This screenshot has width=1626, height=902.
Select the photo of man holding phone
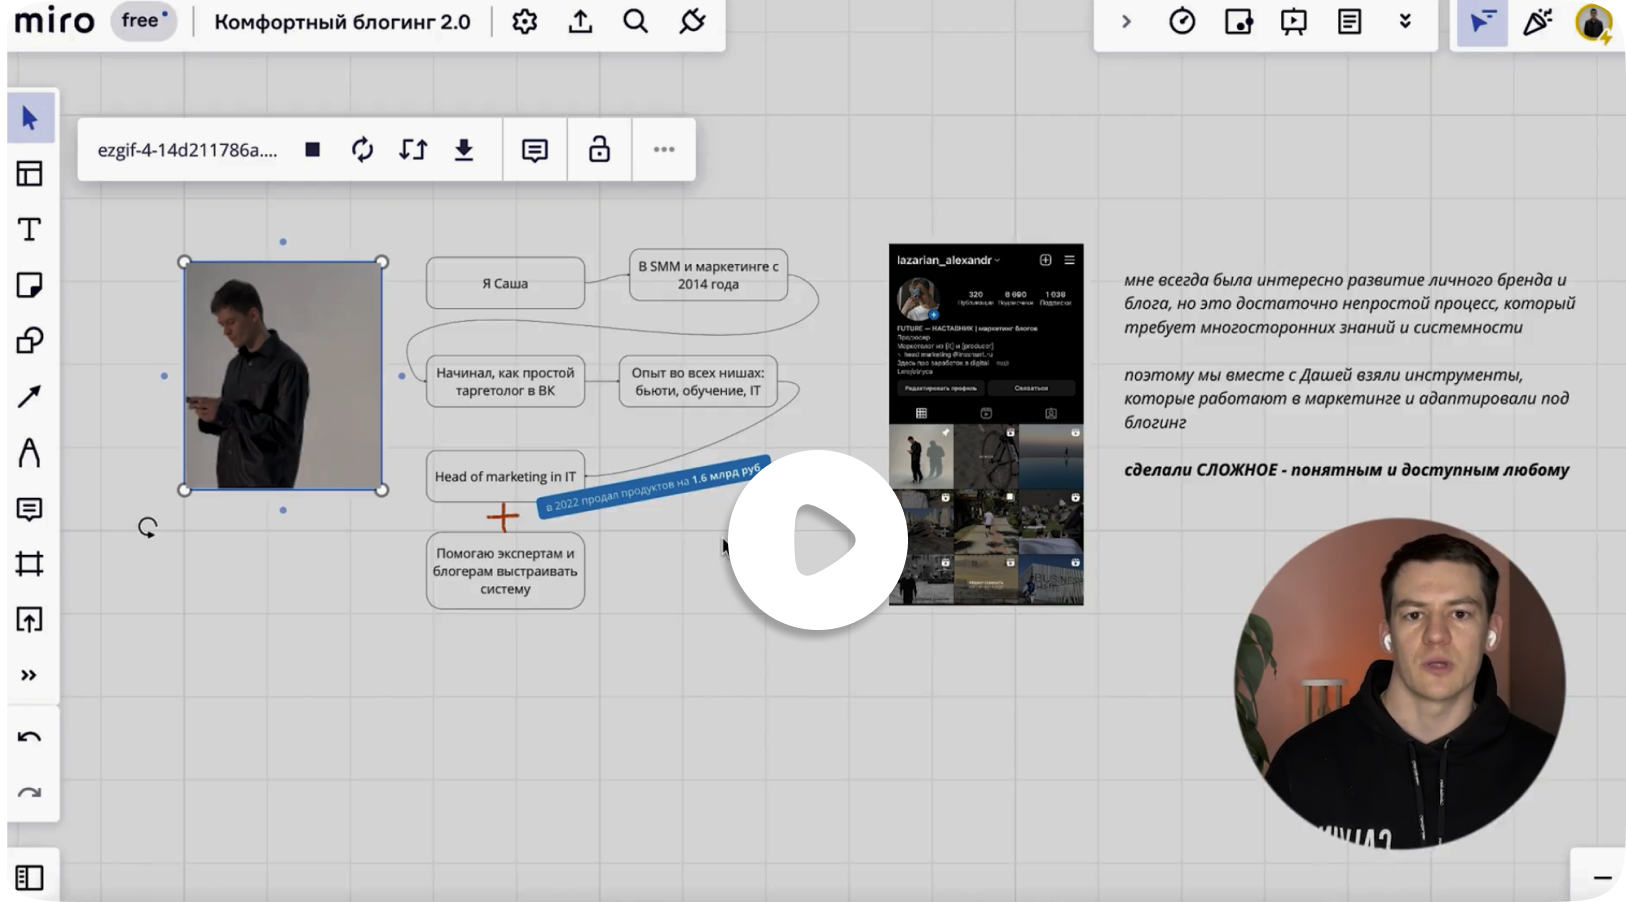pos(283,376)
